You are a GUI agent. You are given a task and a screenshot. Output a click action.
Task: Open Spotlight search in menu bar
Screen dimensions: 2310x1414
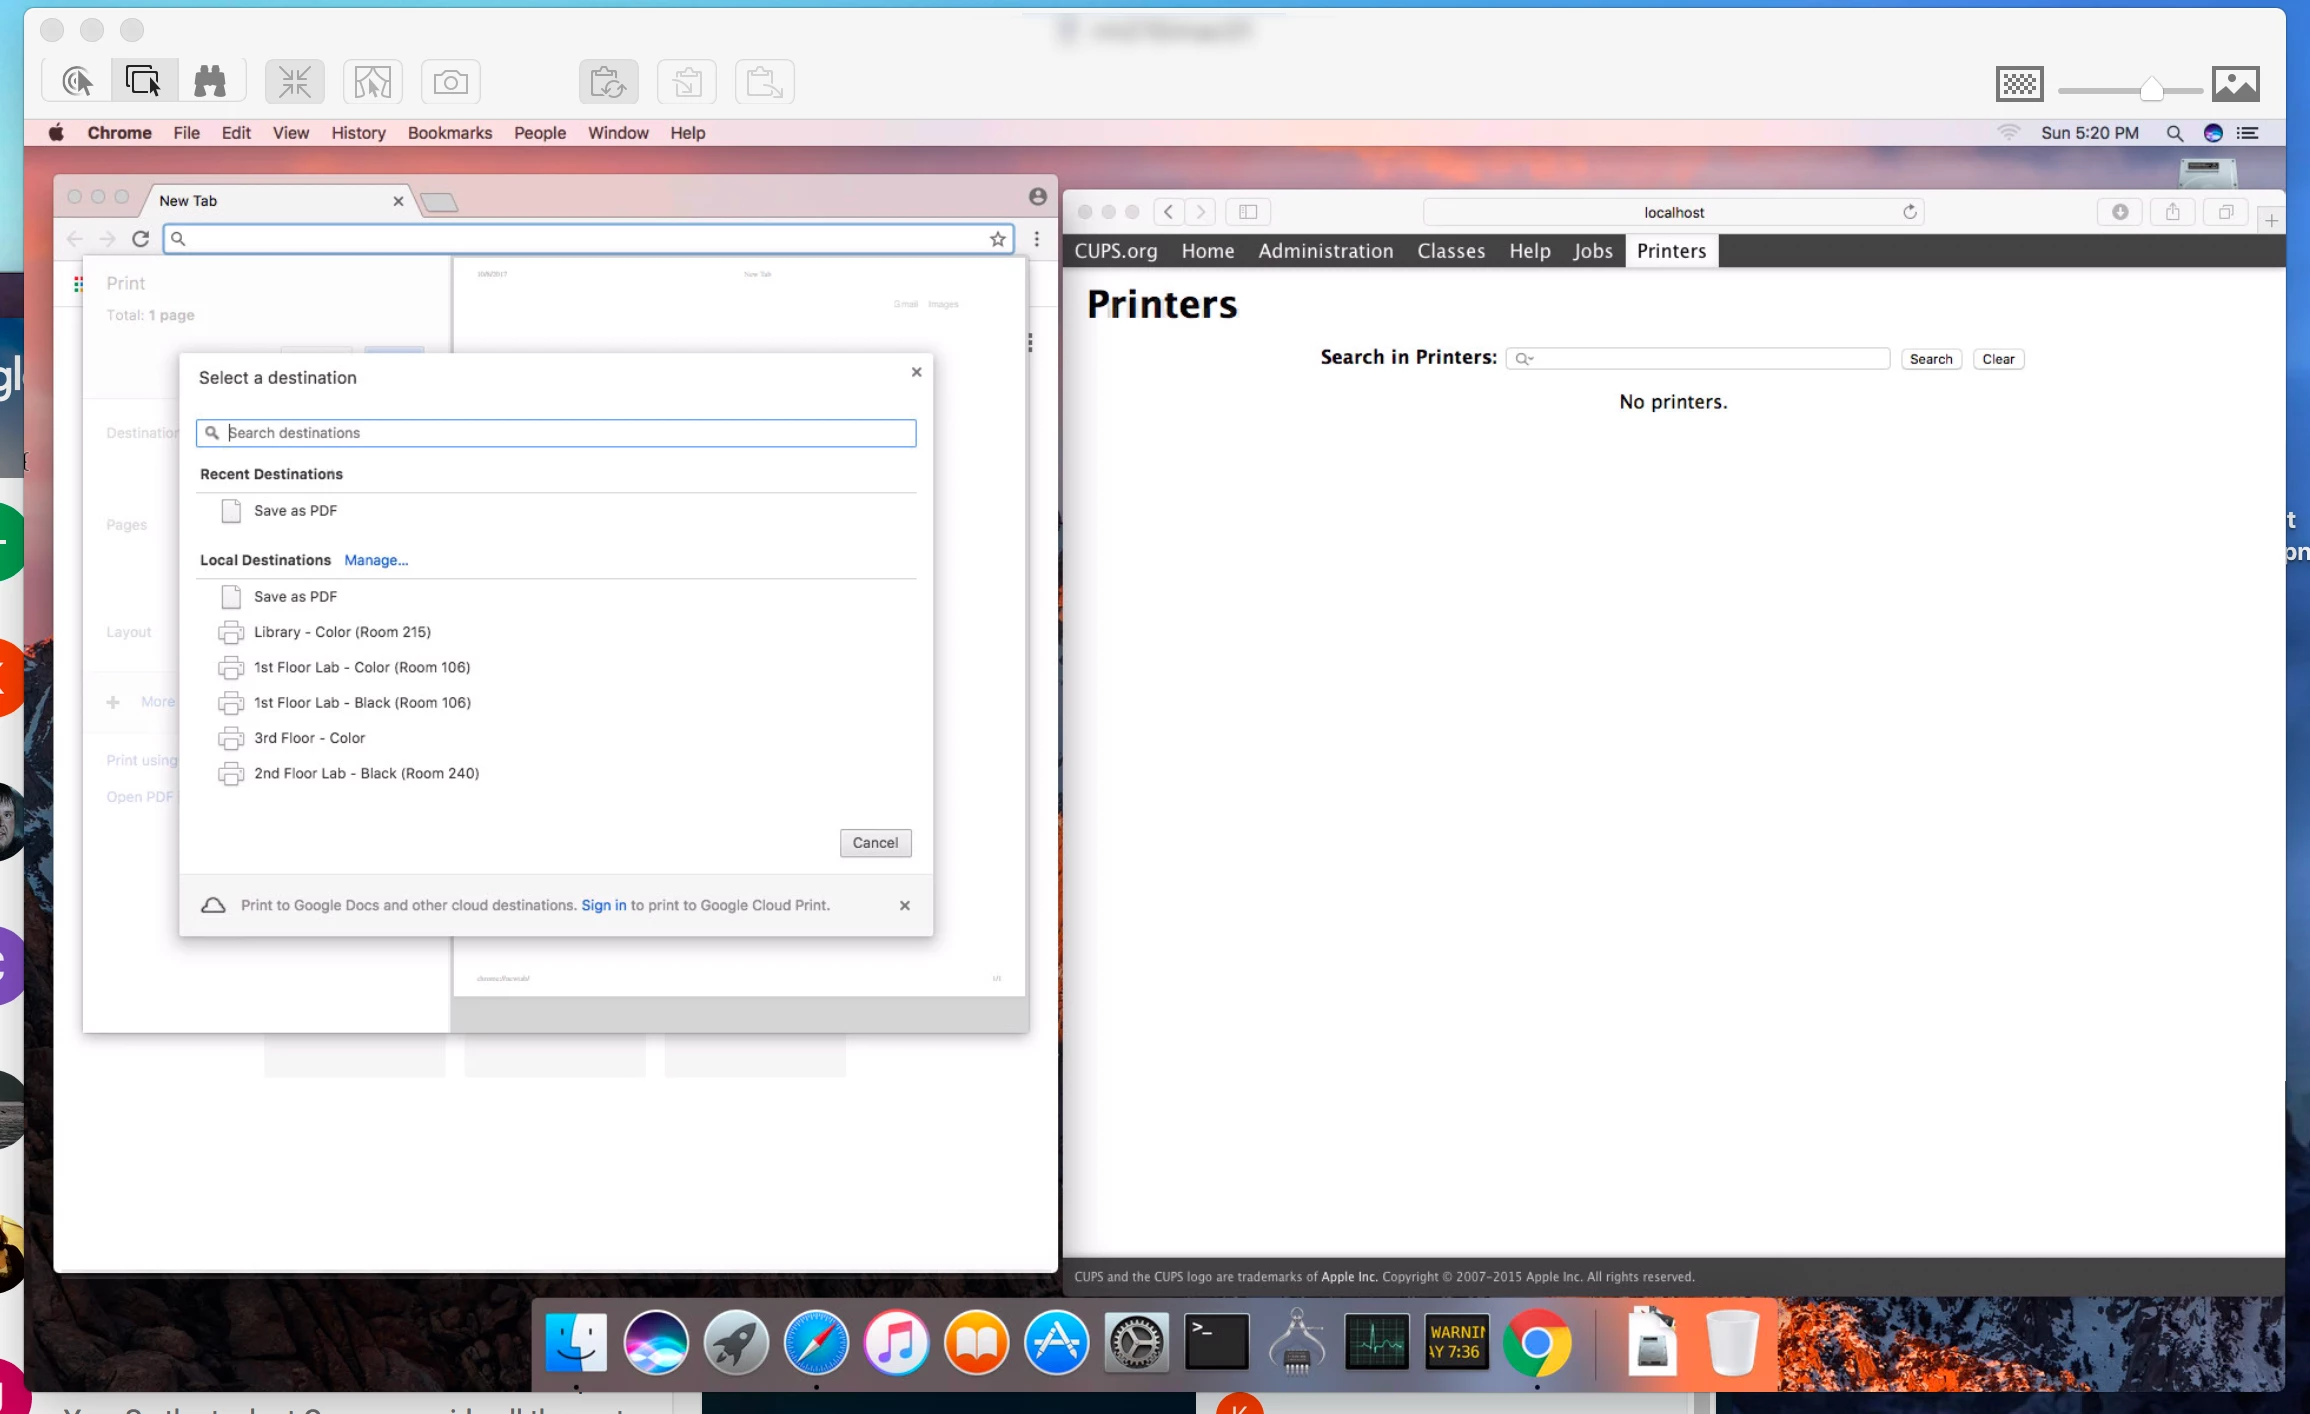coord(2174,133)
